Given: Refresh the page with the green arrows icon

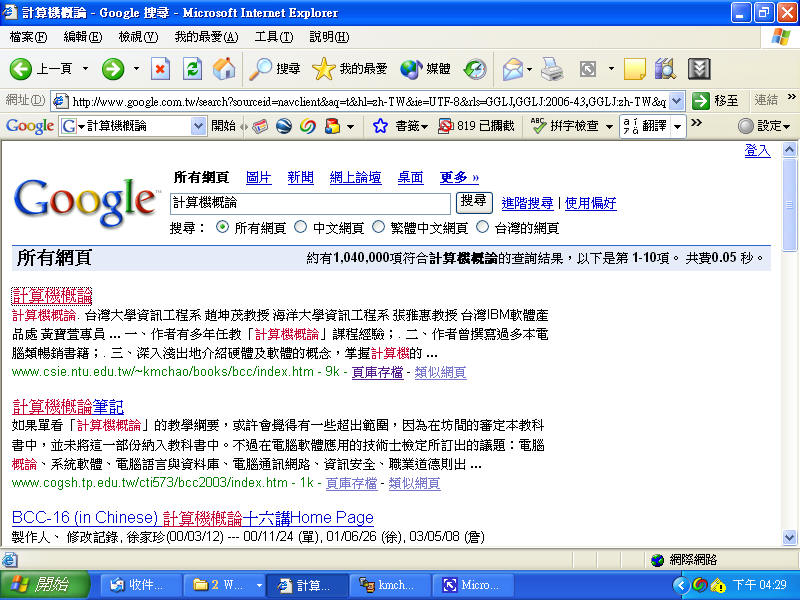Looking at the screenshot, I should click(x=192, y=69).
